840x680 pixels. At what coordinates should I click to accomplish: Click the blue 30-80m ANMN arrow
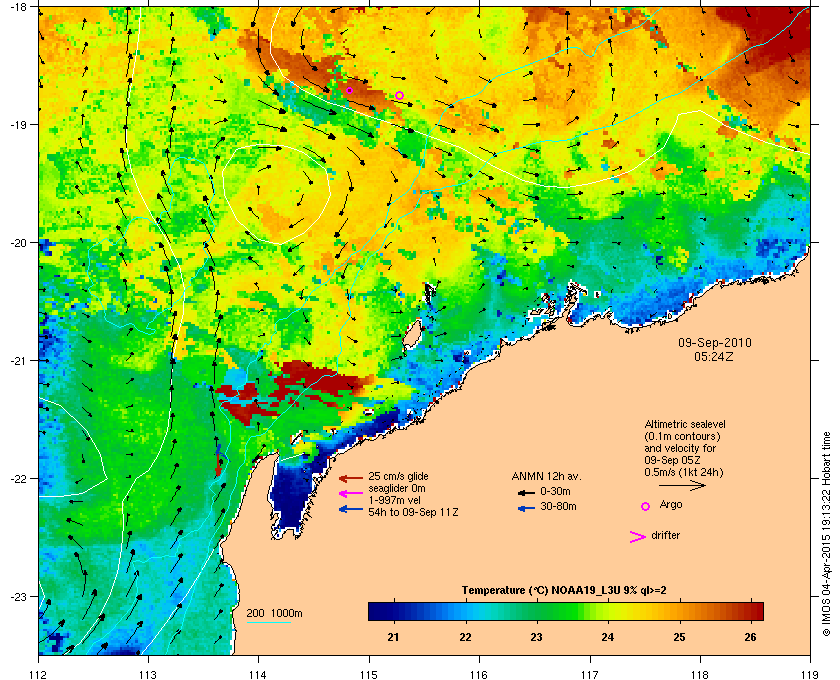pos(526,509)
